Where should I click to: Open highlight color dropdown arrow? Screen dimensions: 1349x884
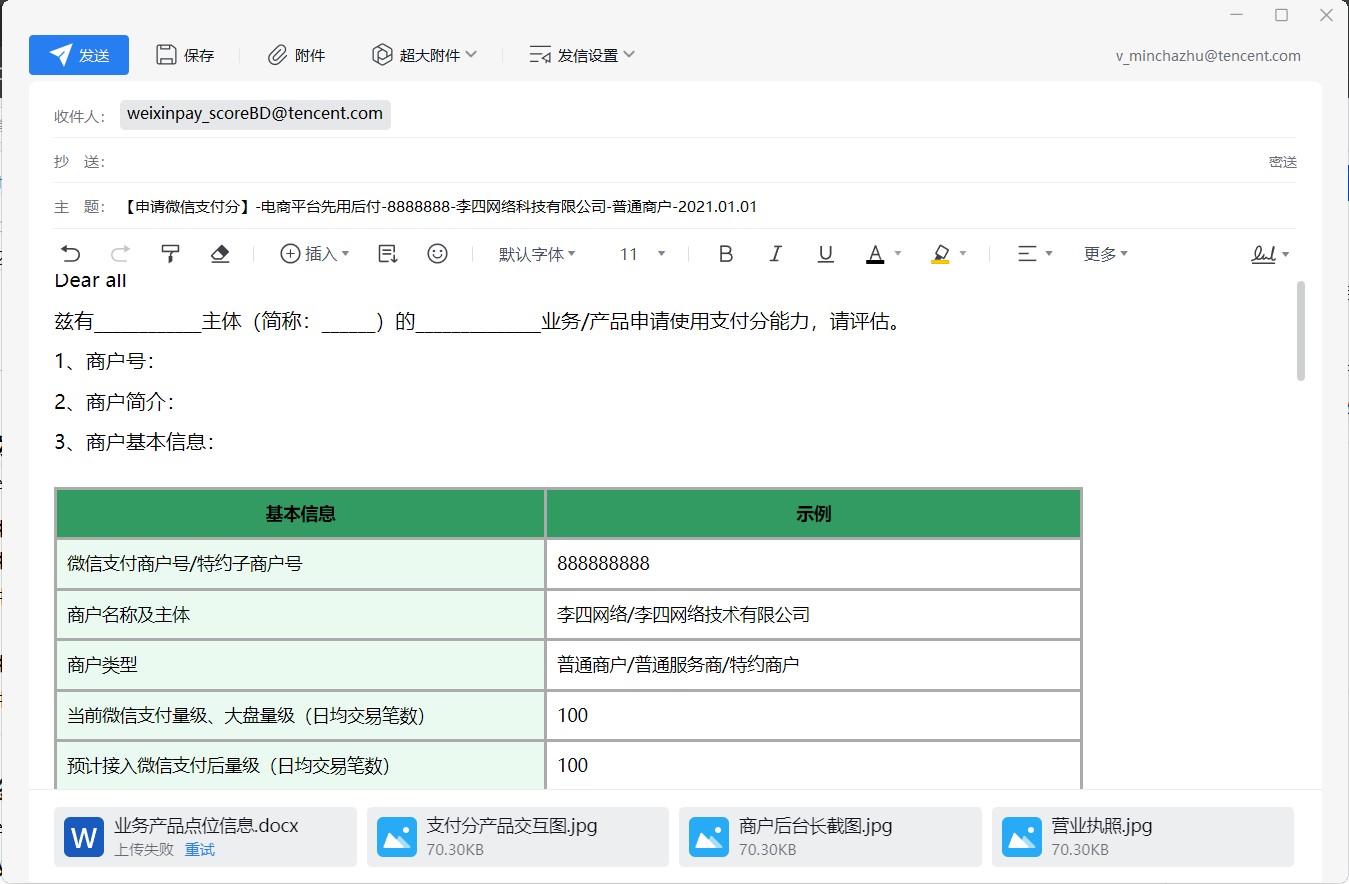(x=963, y=254)
